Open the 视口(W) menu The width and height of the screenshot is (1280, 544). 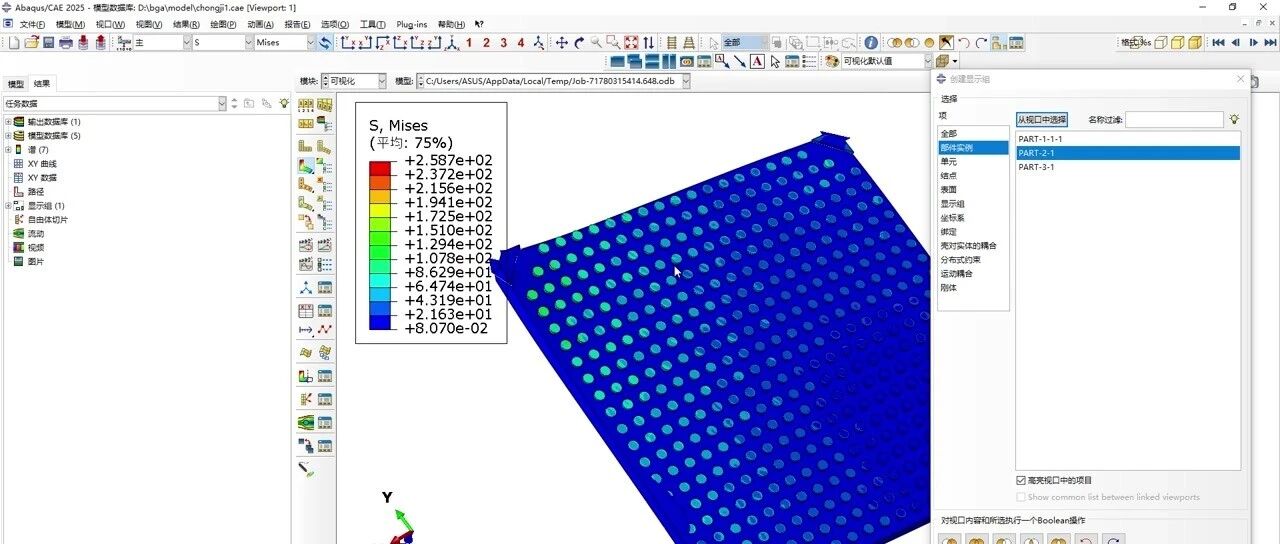pos(111,24)
